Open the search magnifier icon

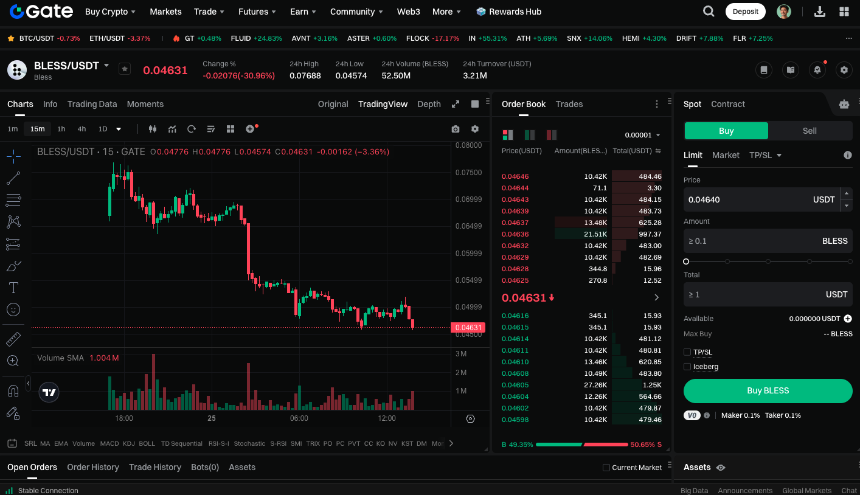tap(709, 12)
